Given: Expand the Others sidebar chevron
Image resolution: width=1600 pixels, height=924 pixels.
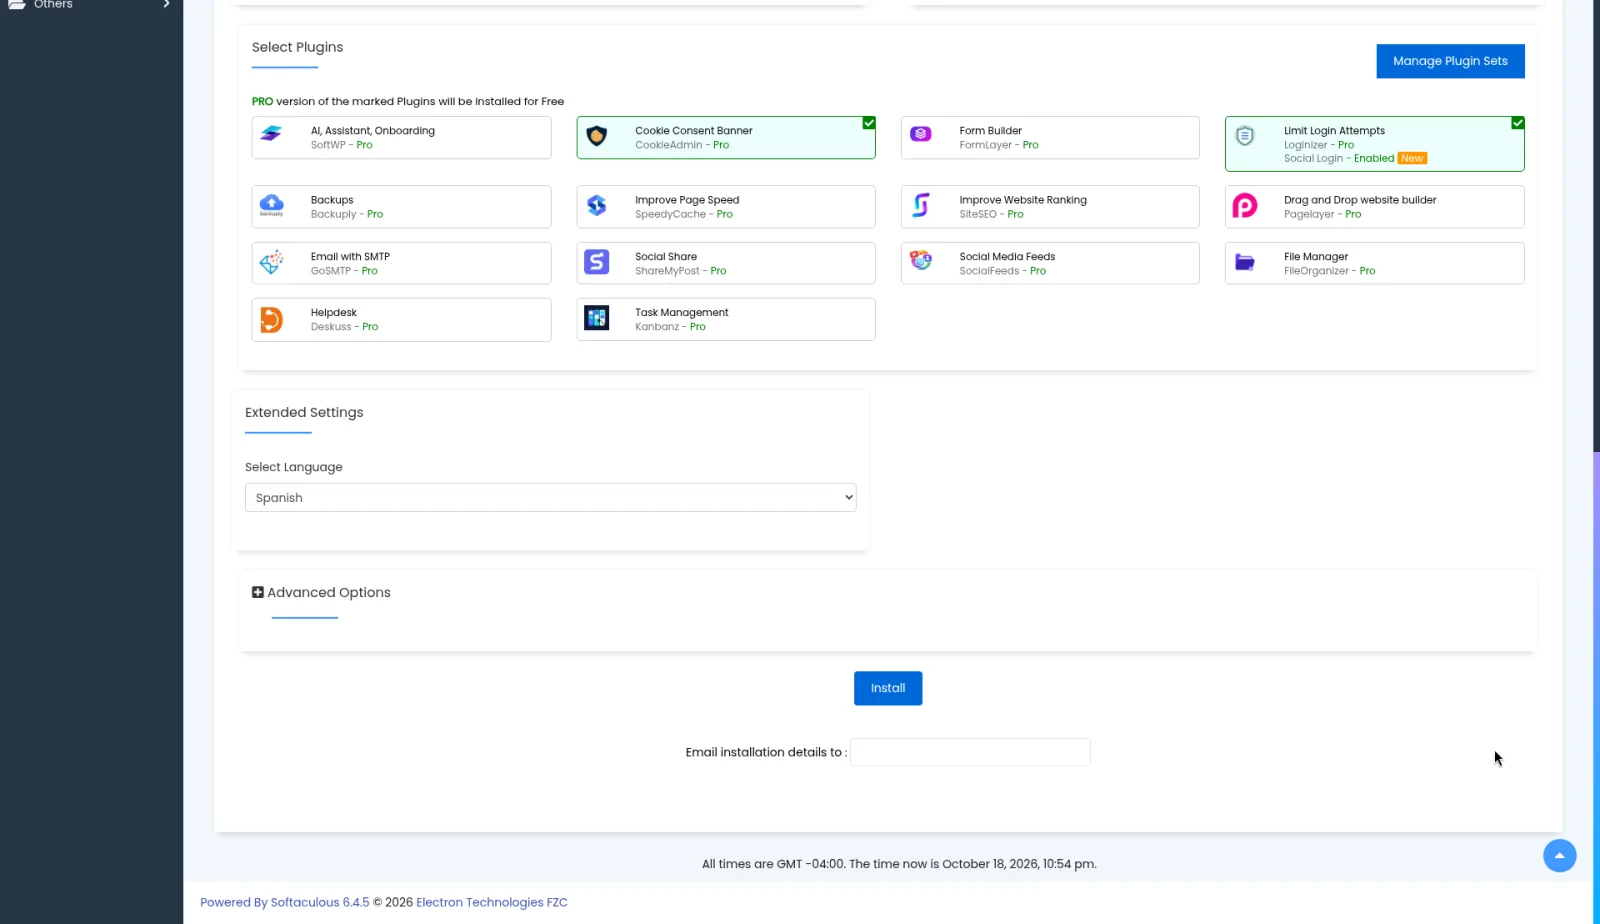Looking at the screenshot, I should (x=167, y=4).
